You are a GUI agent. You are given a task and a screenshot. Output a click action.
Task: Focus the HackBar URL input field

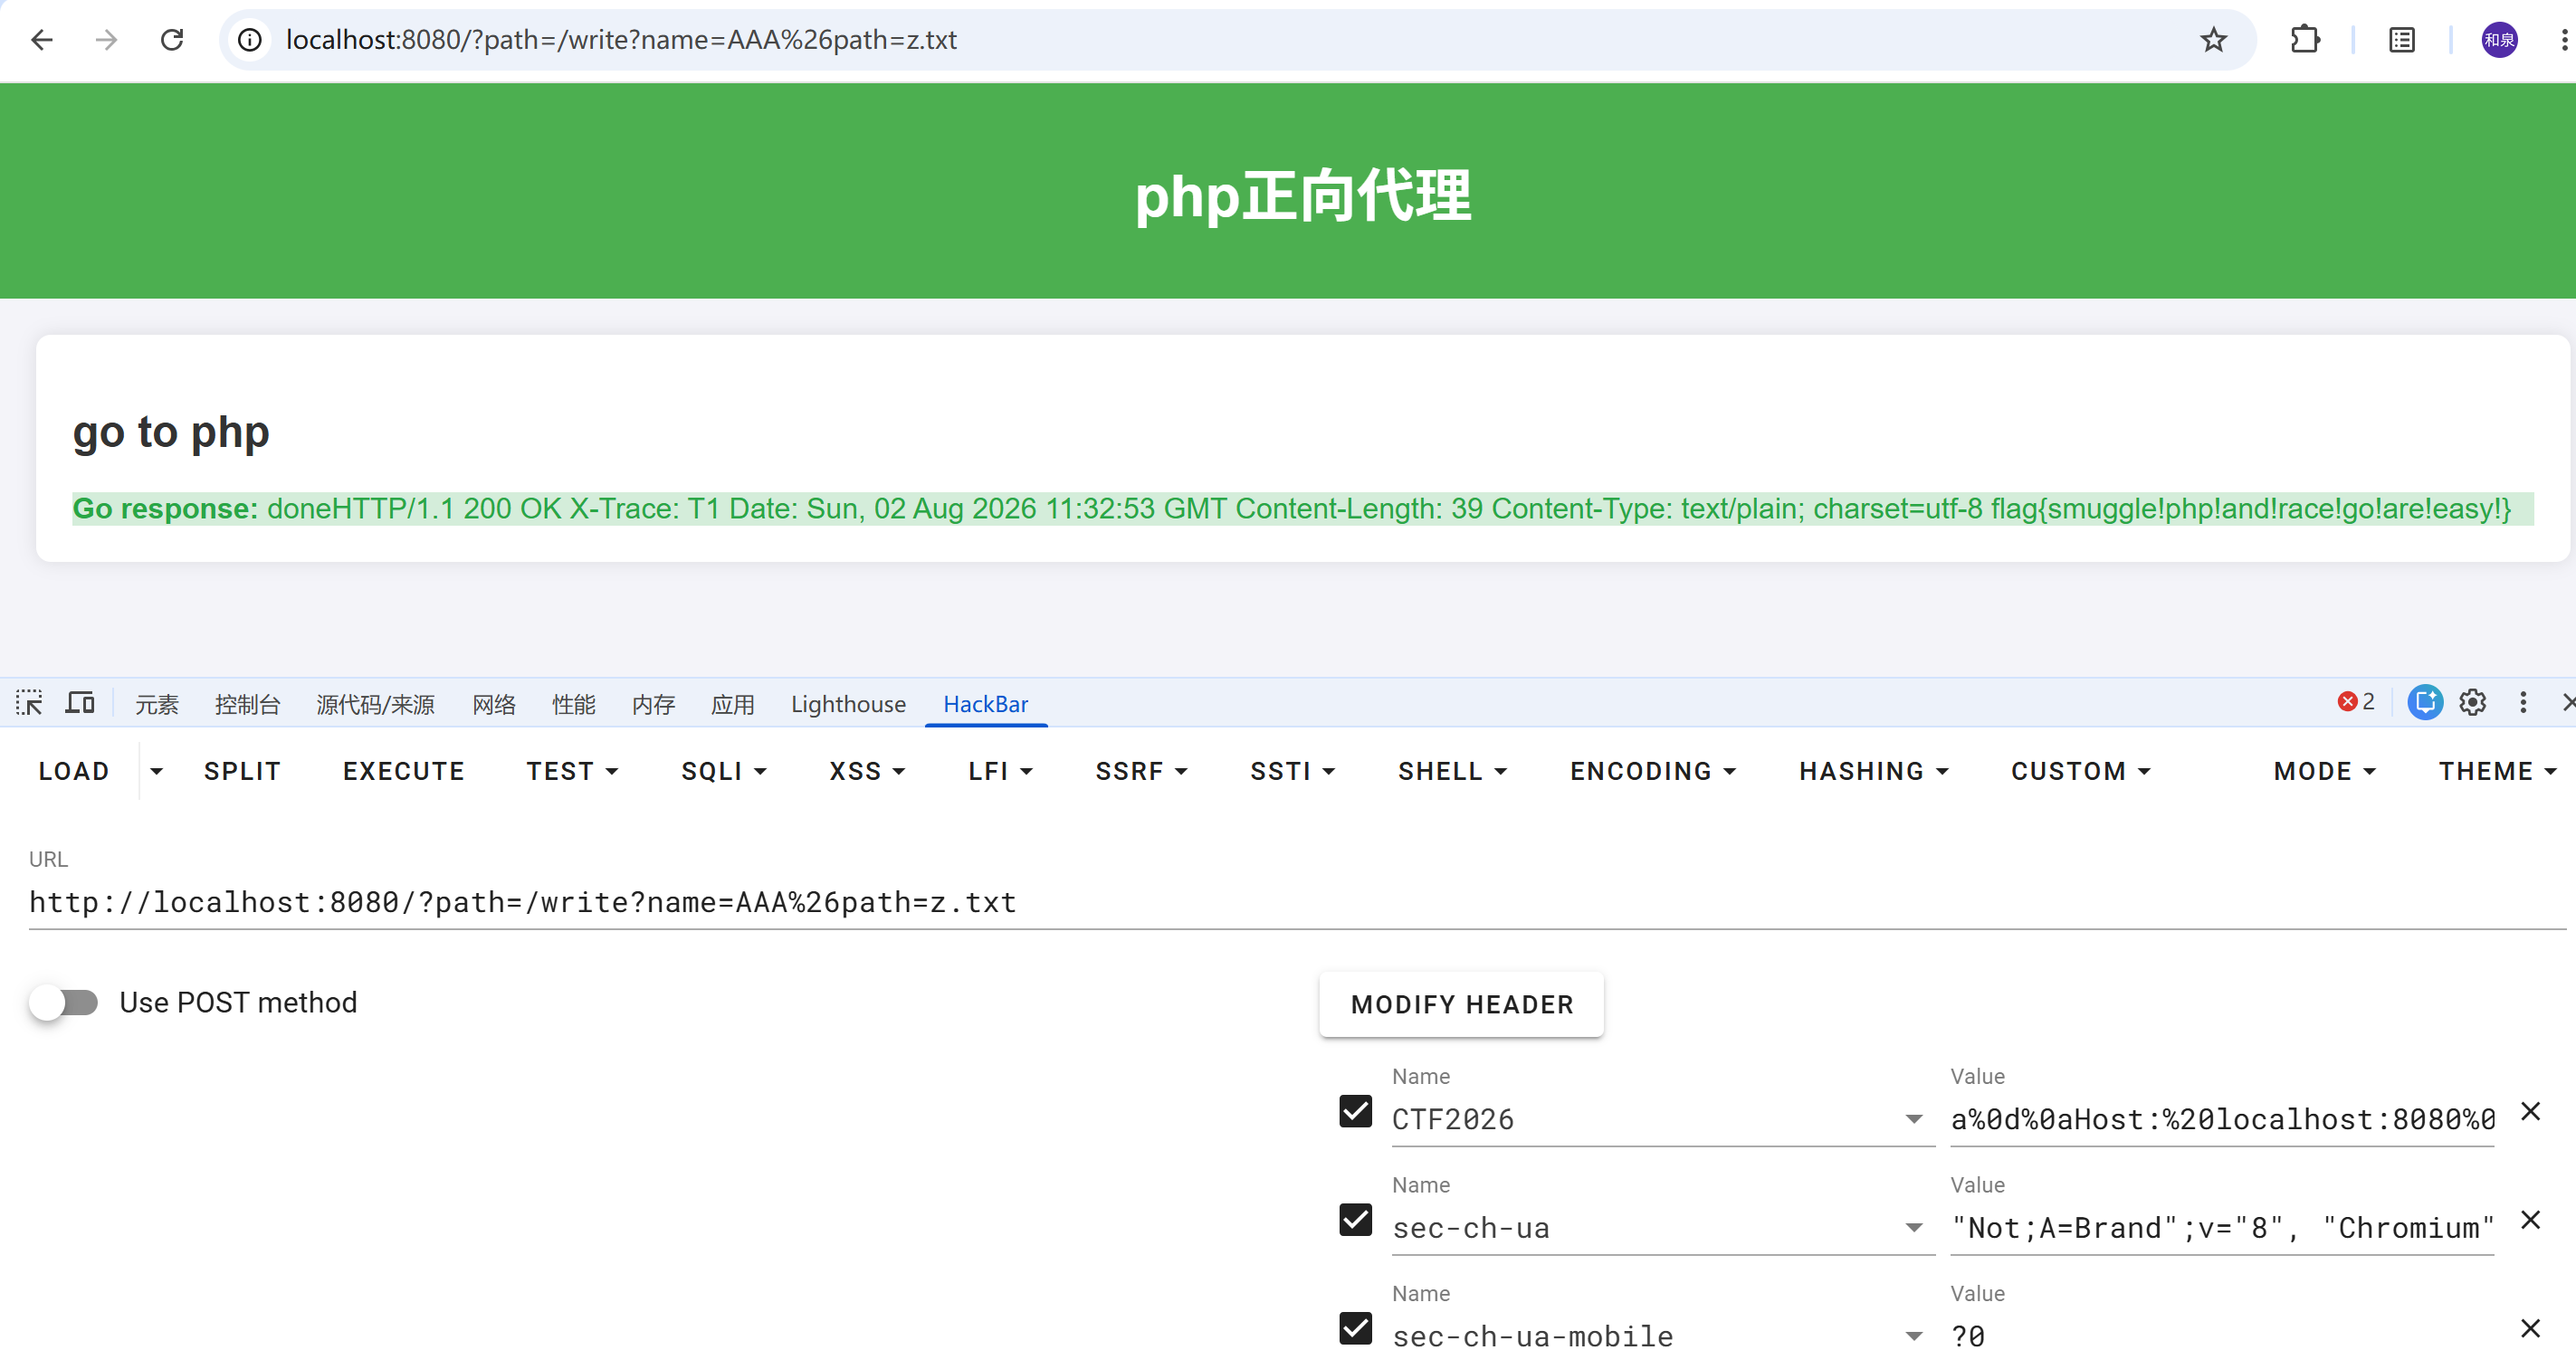pos(1297,902)
